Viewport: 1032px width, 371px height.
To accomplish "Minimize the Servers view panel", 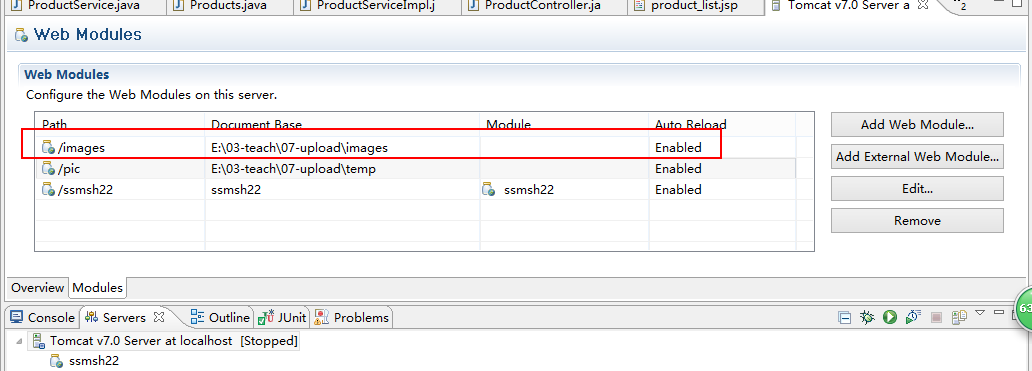I will 998,312.
